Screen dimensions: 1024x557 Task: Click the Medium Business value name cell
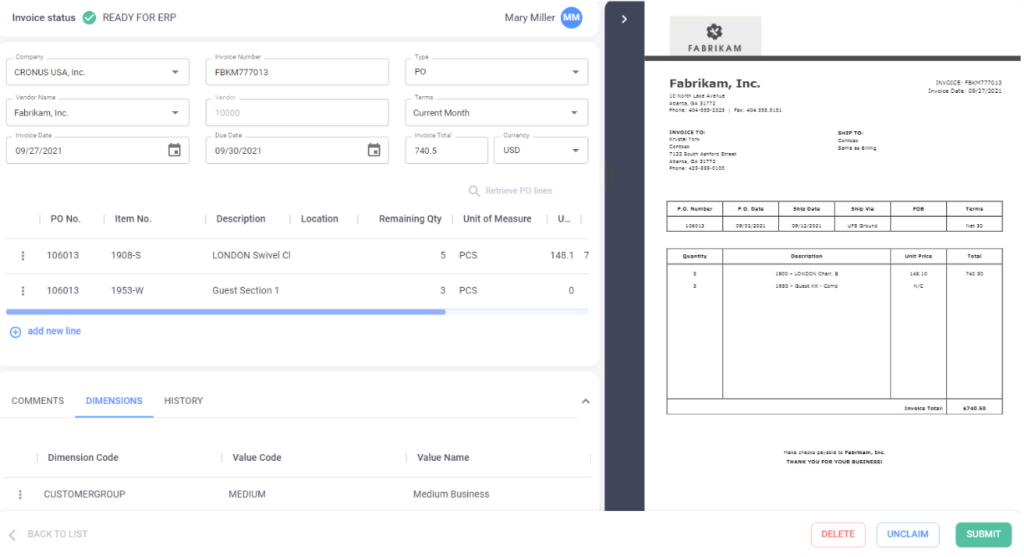coord(451,494)
